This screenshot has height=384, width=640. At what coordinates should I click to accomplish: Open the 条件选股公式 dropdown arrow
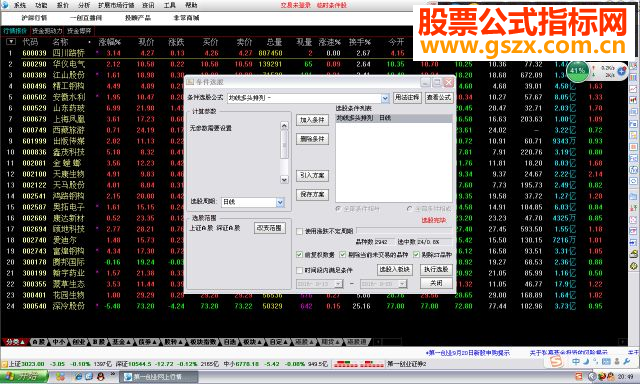(x=384, y=98)
